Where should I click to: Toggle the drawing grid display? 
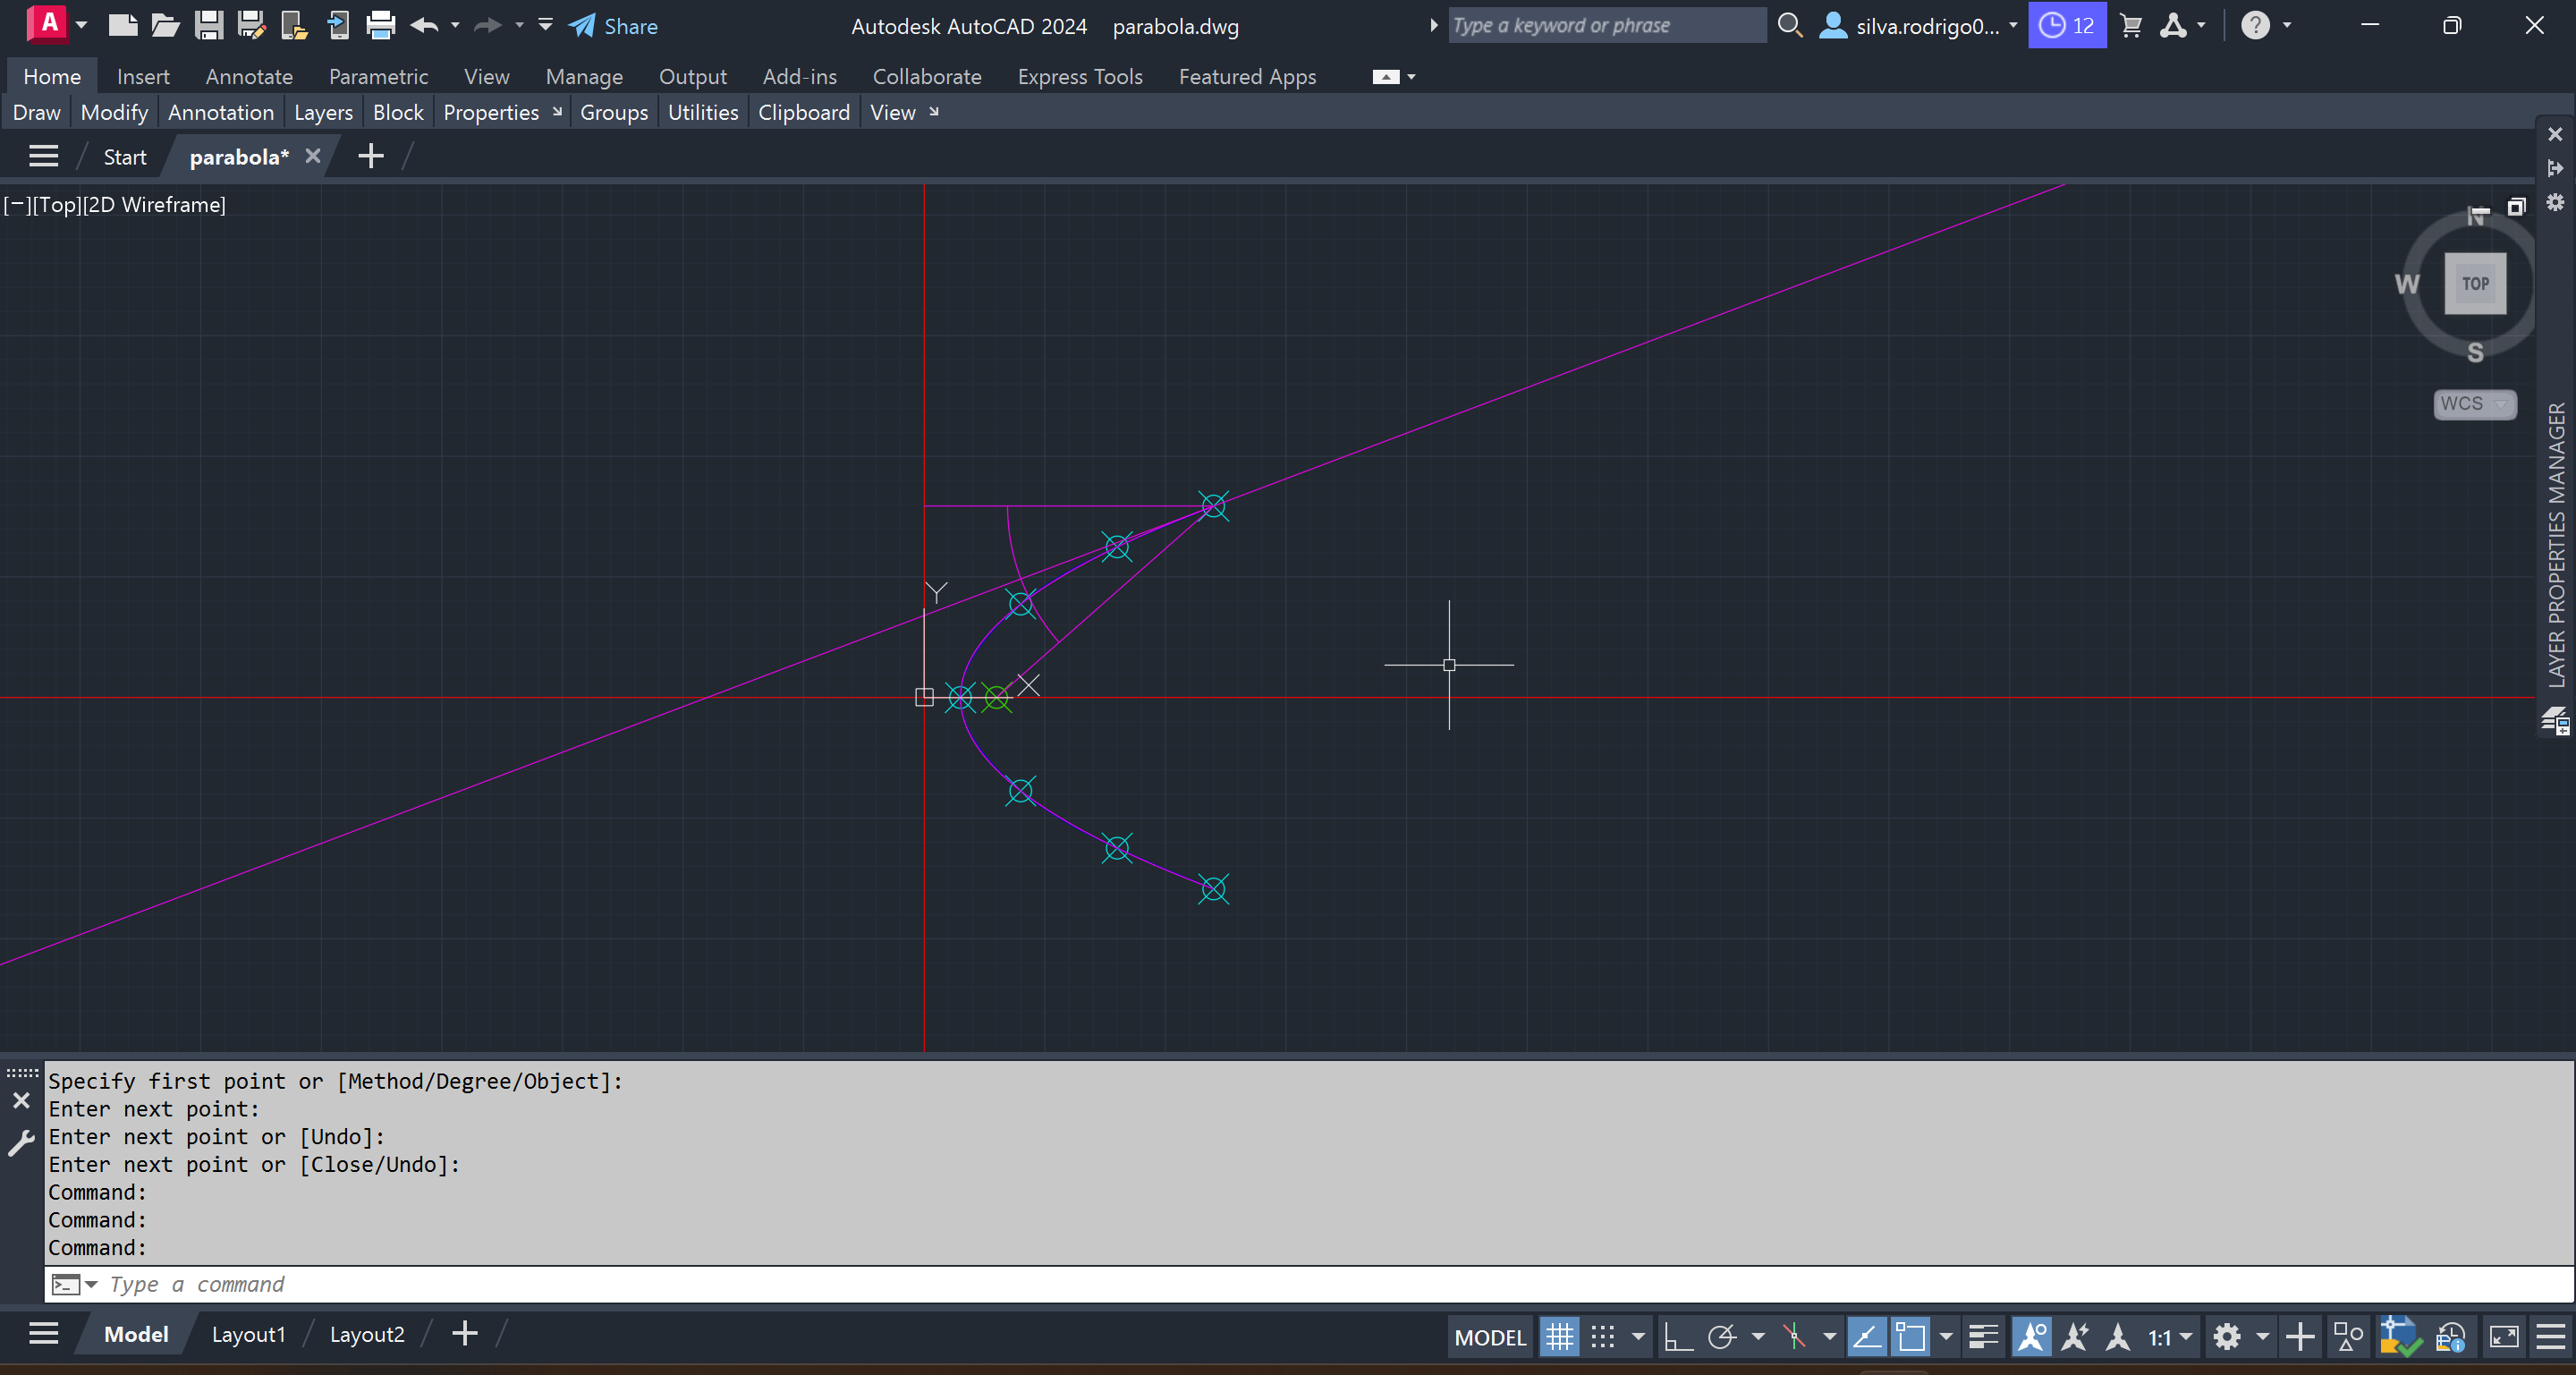1559,1336
